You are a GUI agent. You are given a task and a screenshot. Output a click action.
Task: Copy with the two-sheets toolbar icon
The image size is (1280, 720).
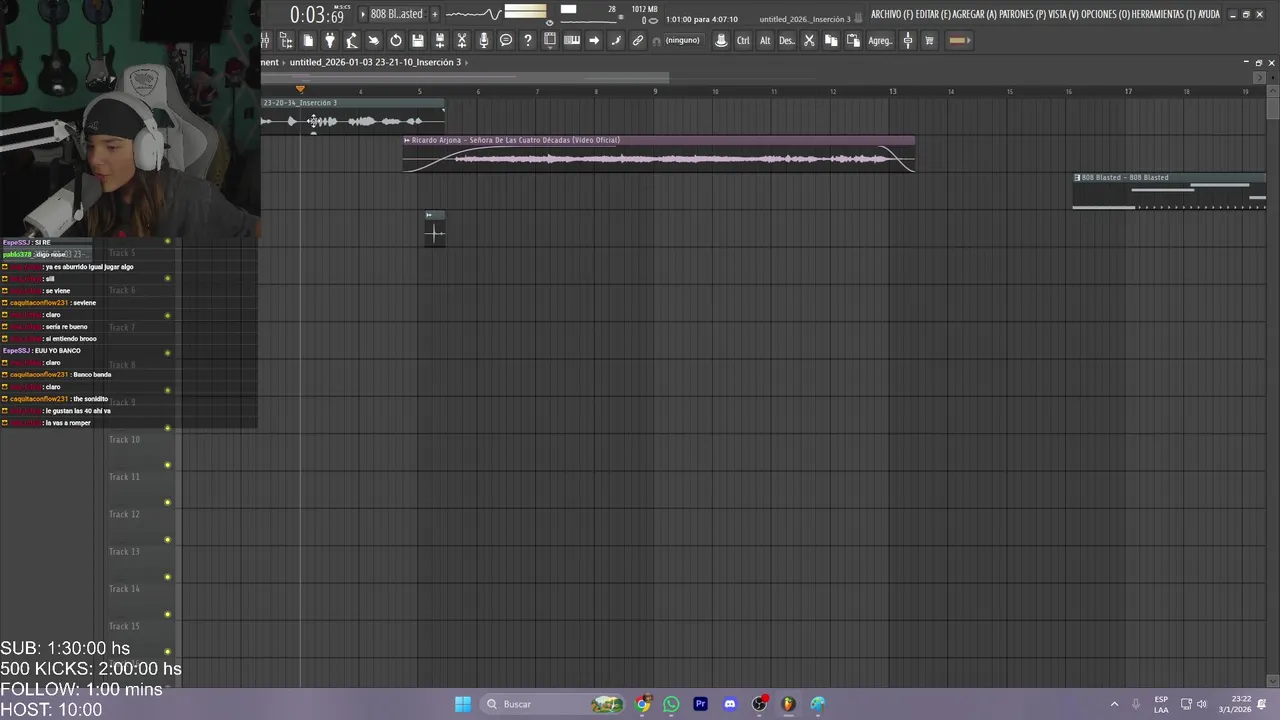[x=831, y=40]
